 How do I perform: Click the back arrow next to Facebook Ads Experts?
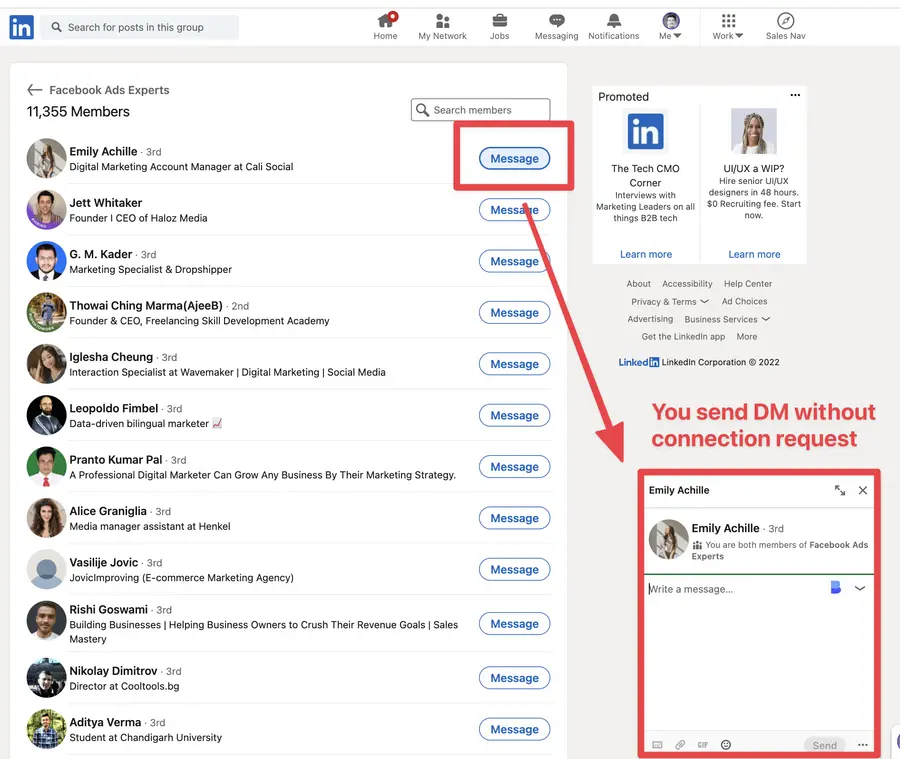coord(35,89)
